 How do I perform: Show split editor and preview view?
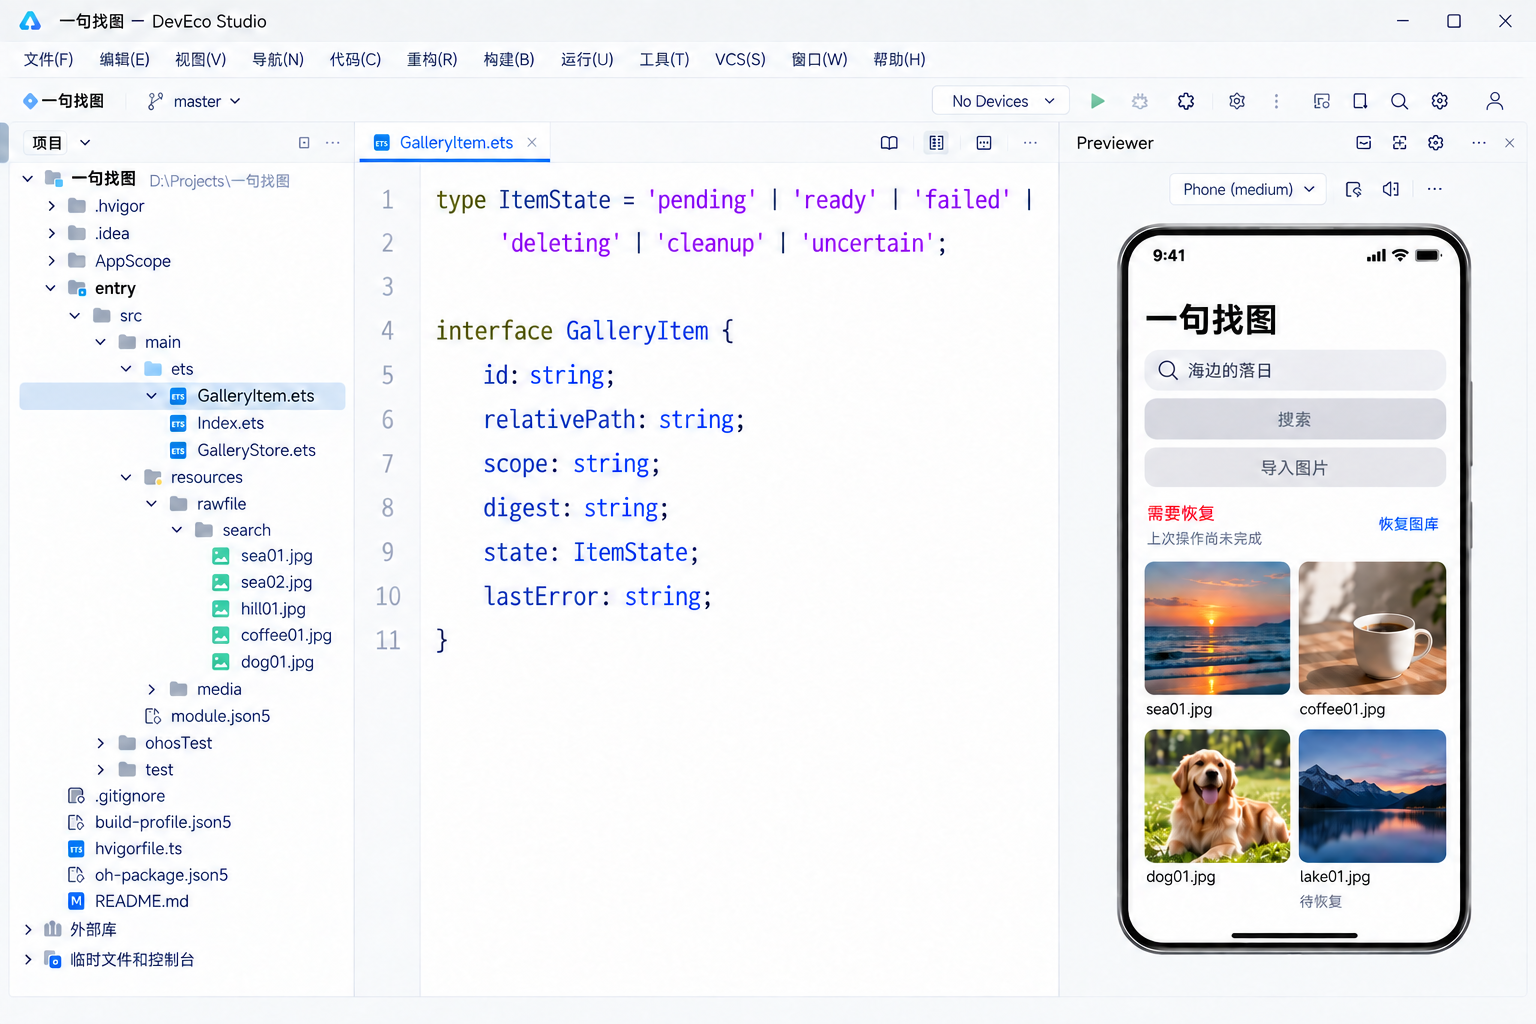pos(936,143)
